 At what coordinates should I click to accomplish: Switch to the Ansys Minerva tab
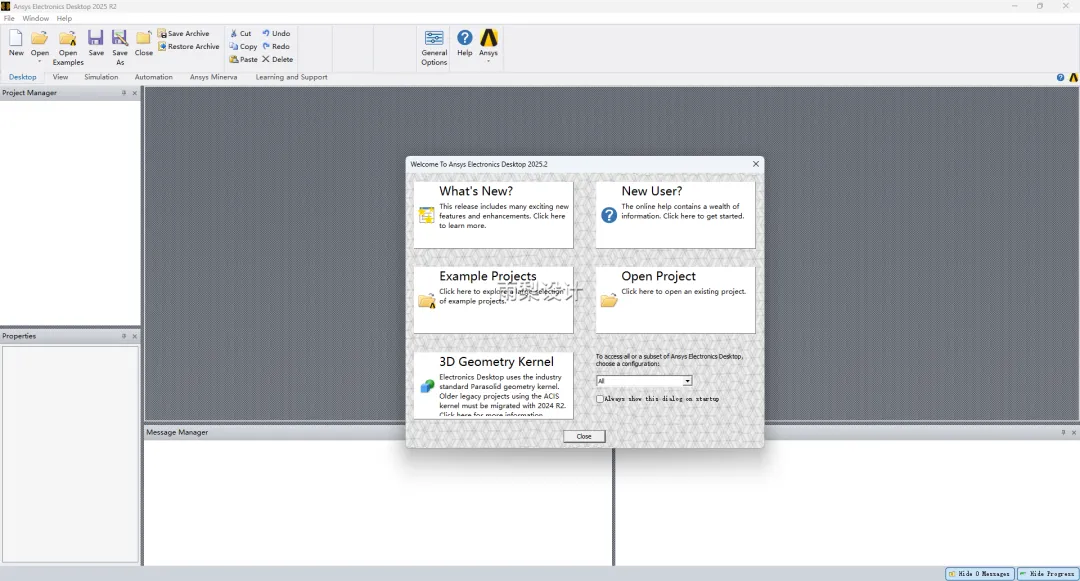(x=214, y=77)
